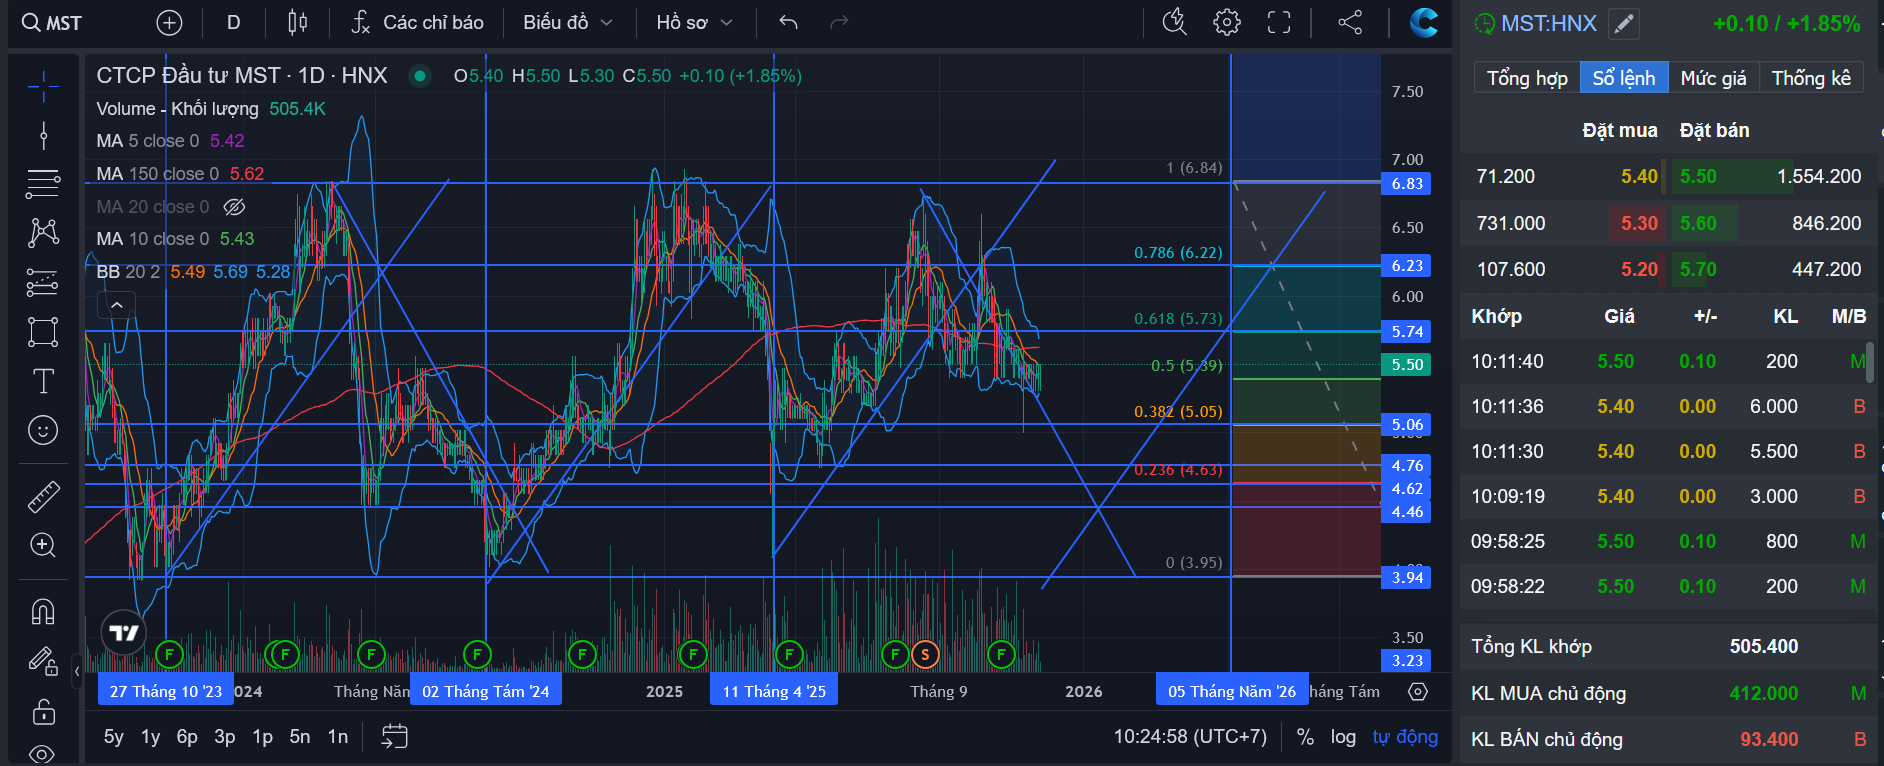The width and height of the screenshot is (1884, 766).
Task: Select the text annotation tool
Action: [43, 381]
